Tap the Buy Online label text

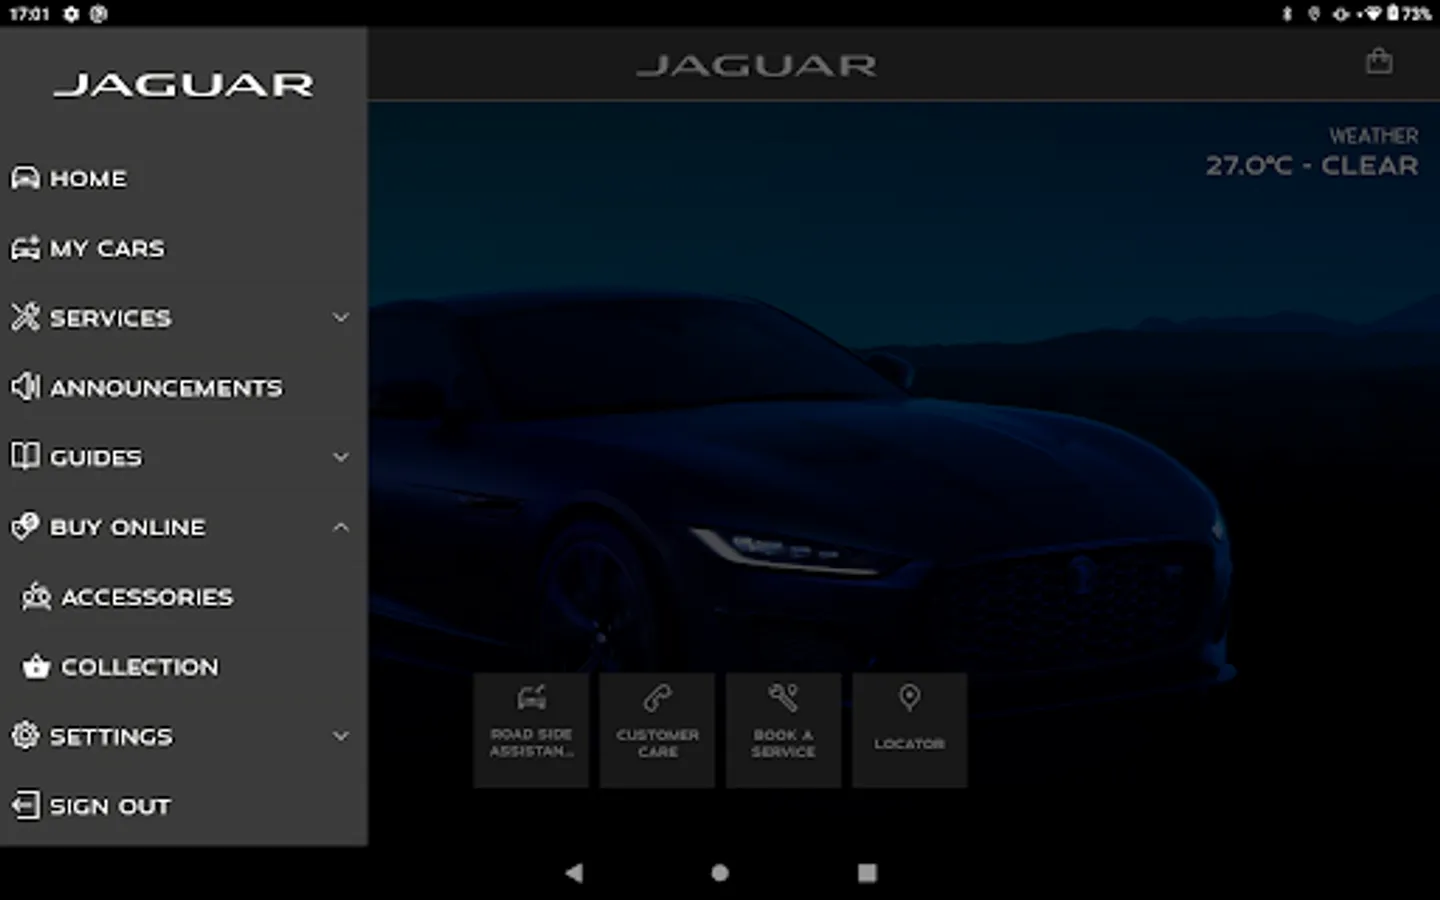point(128,527)
